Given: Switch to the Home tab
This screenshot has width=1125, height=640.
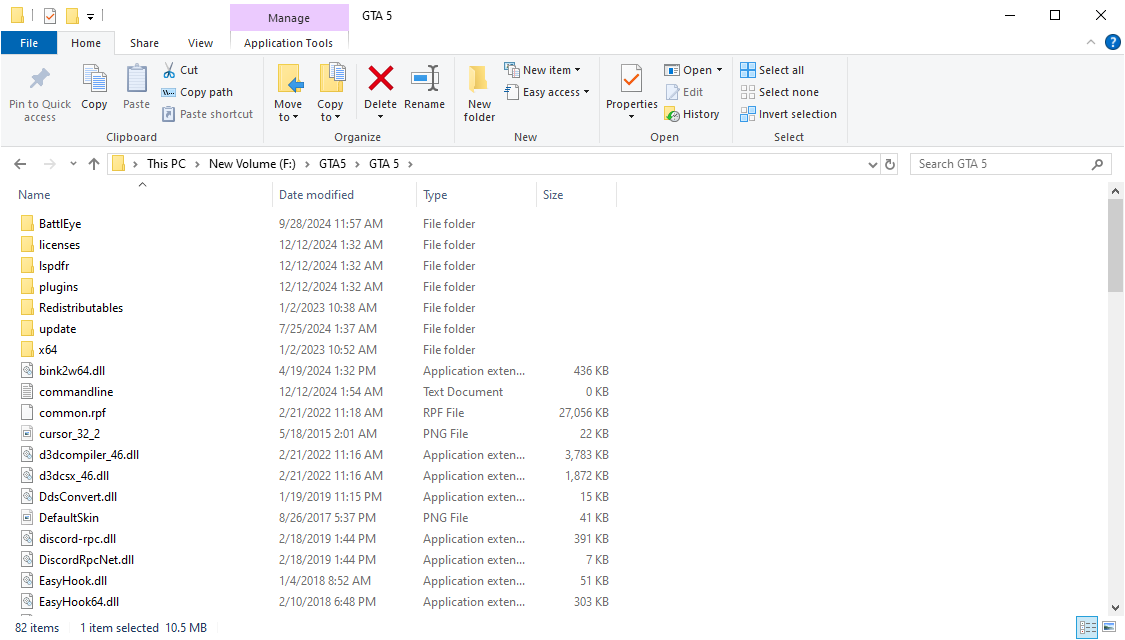Looking at the screenshot, I should tap(86, 43).
